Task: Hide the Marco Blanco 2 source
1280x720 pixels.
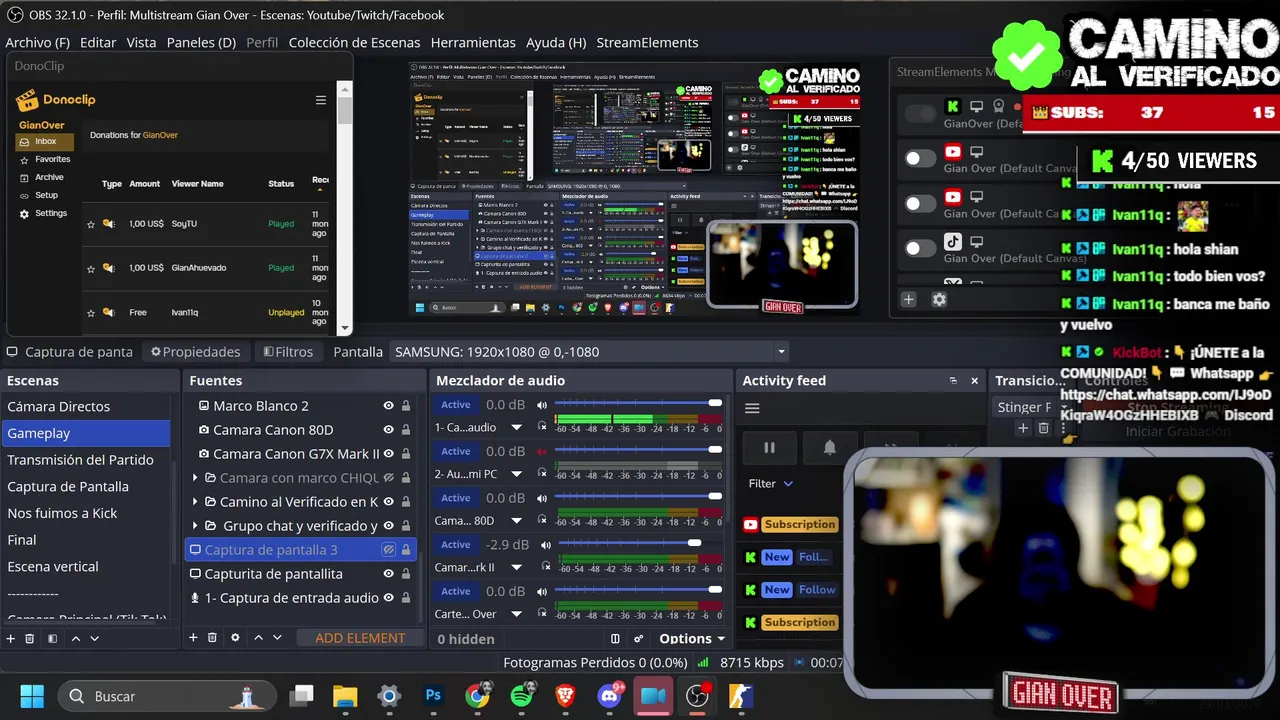Action: pyautogui.click(x=388, y=406)
